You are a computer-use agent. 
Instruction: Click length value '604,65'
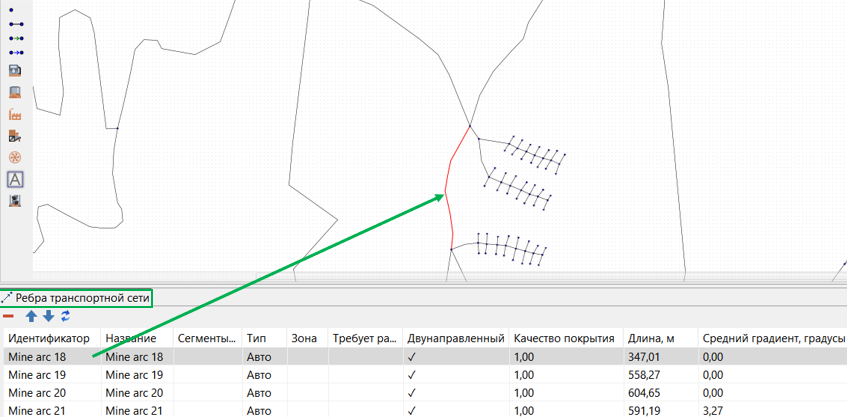pyautogui.click(x=643, y=393)
